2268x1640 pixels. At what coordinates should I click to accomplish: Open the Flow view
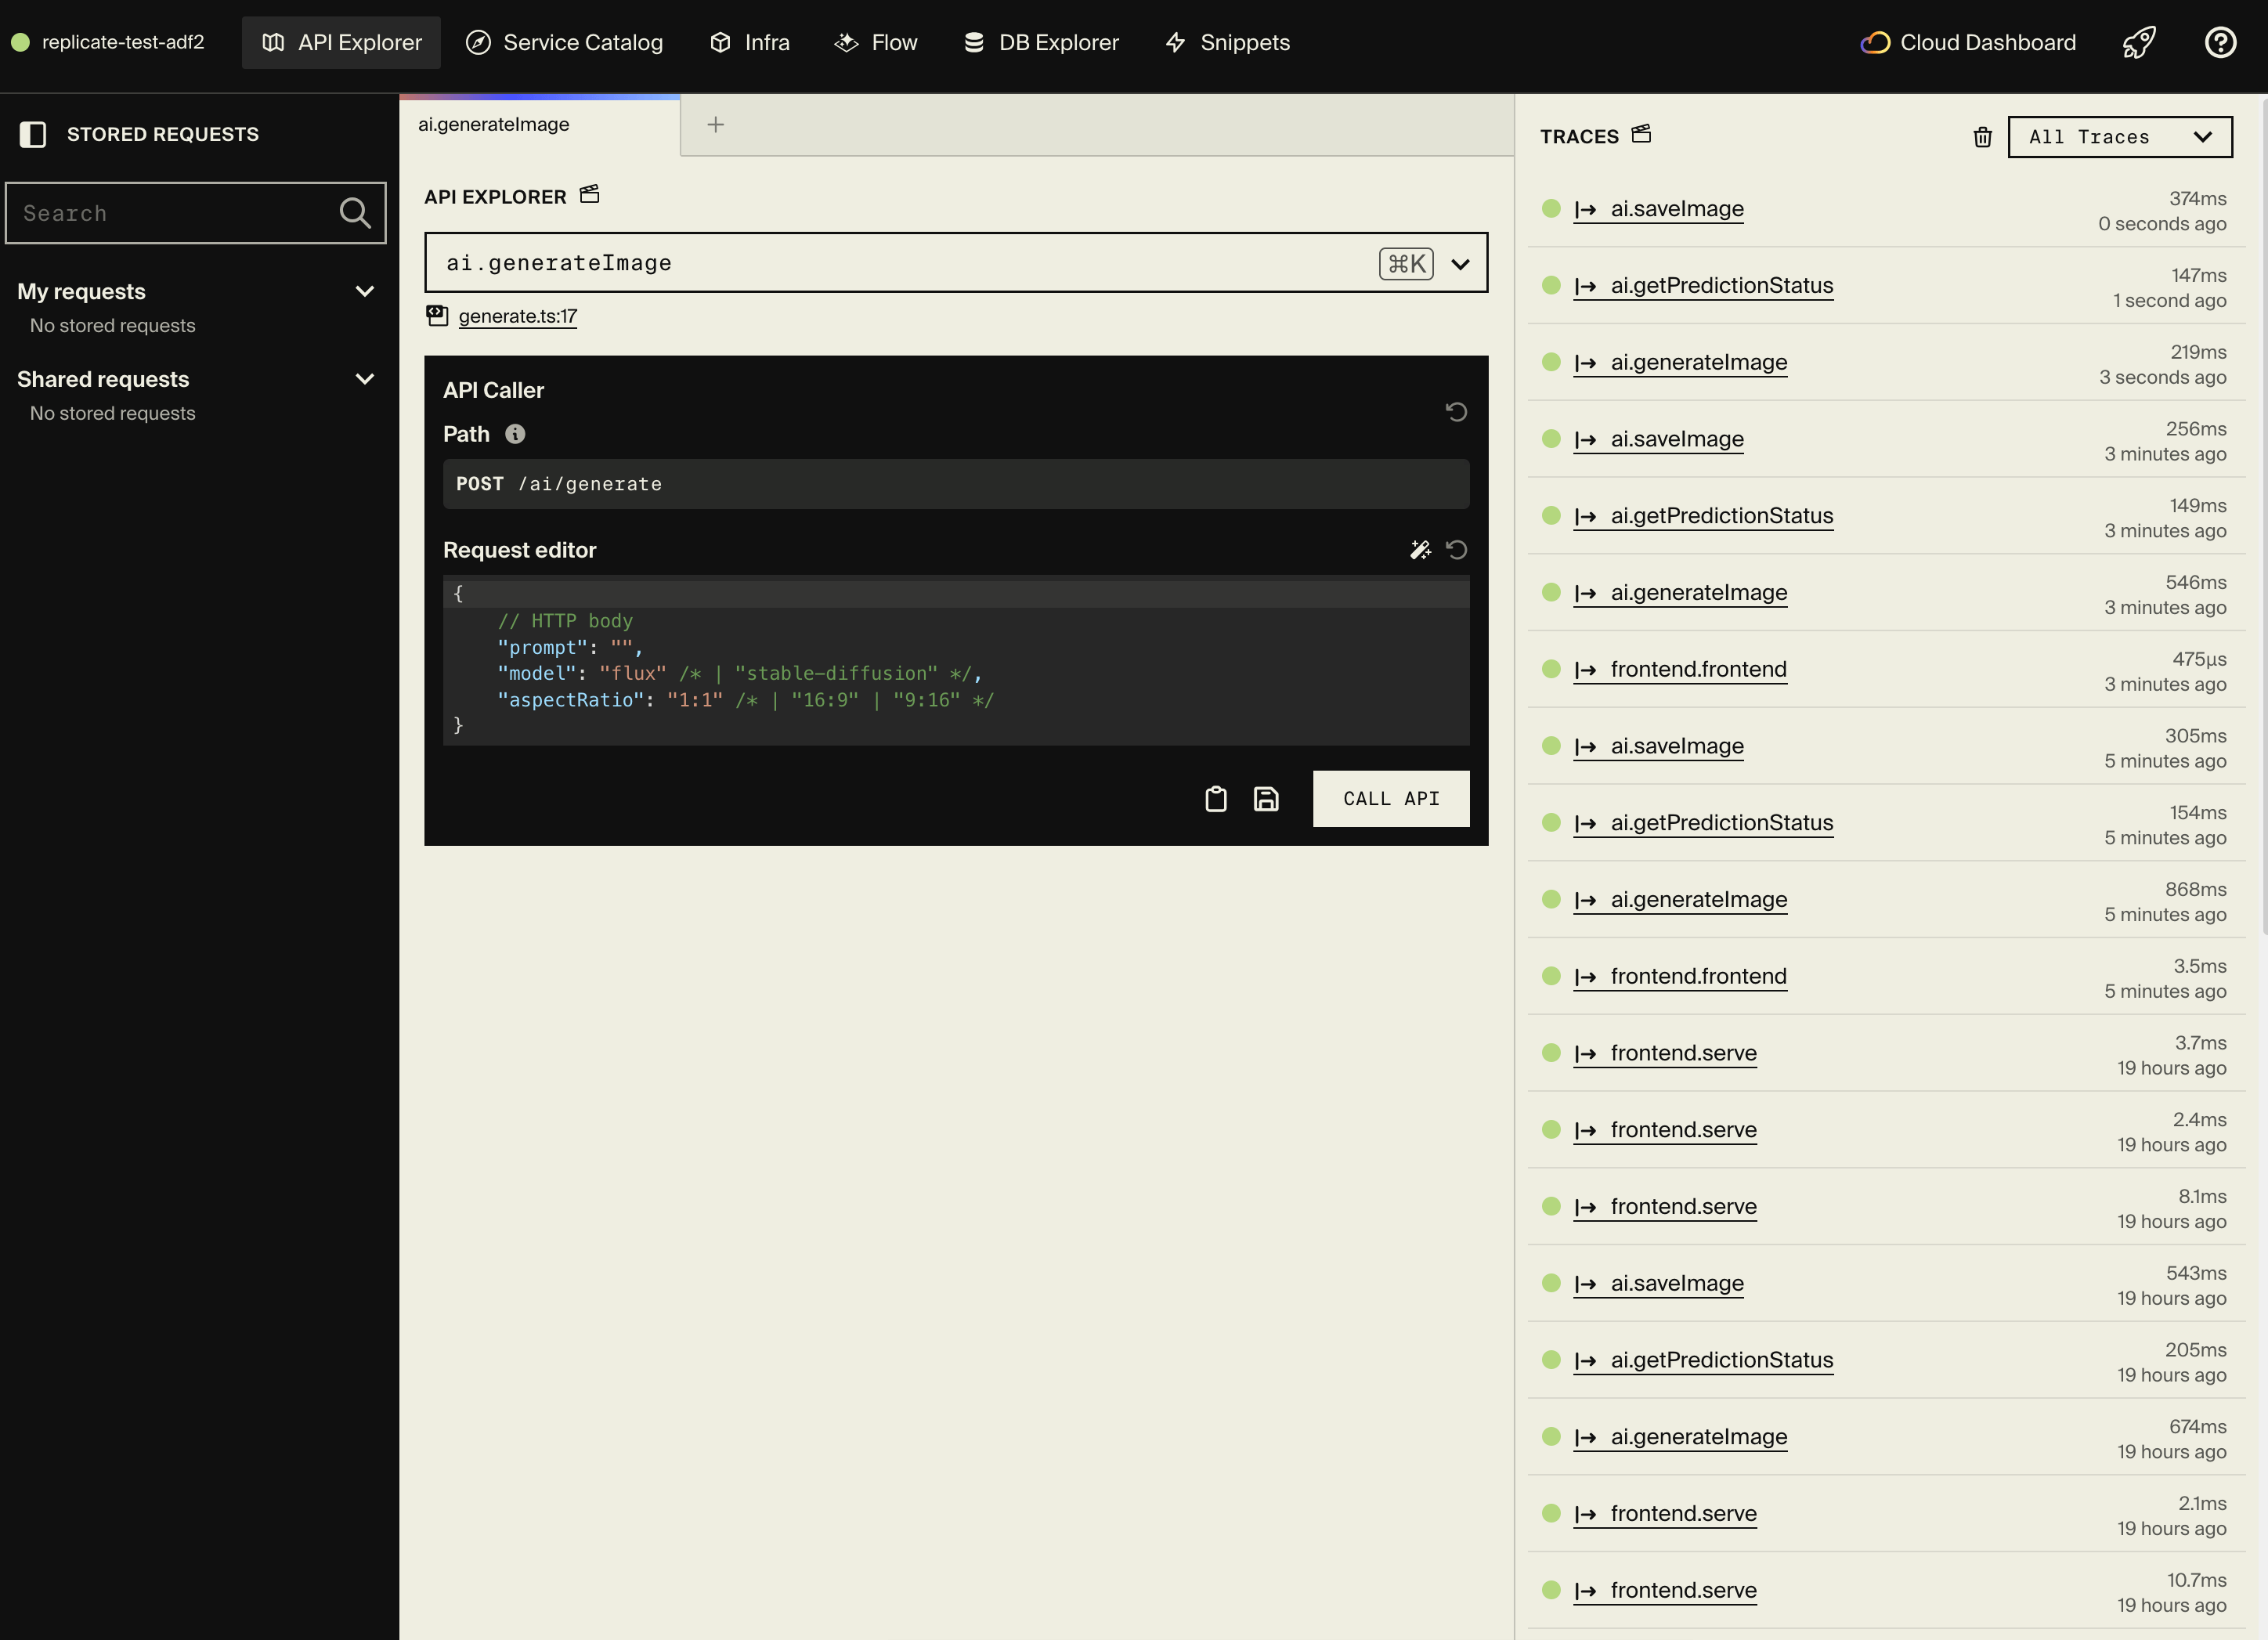(x=874, y=42)
